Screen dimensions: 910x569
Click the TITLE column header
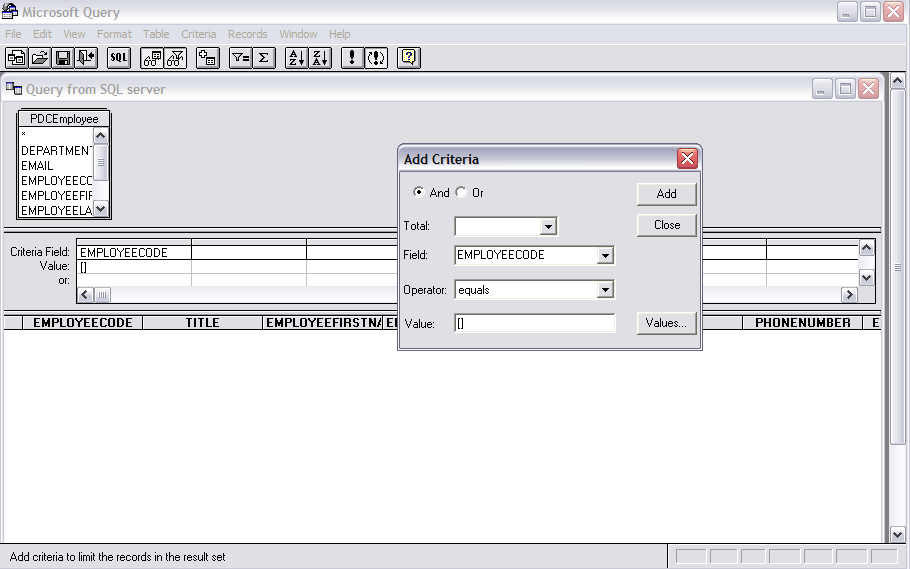(x=203, y=323)
